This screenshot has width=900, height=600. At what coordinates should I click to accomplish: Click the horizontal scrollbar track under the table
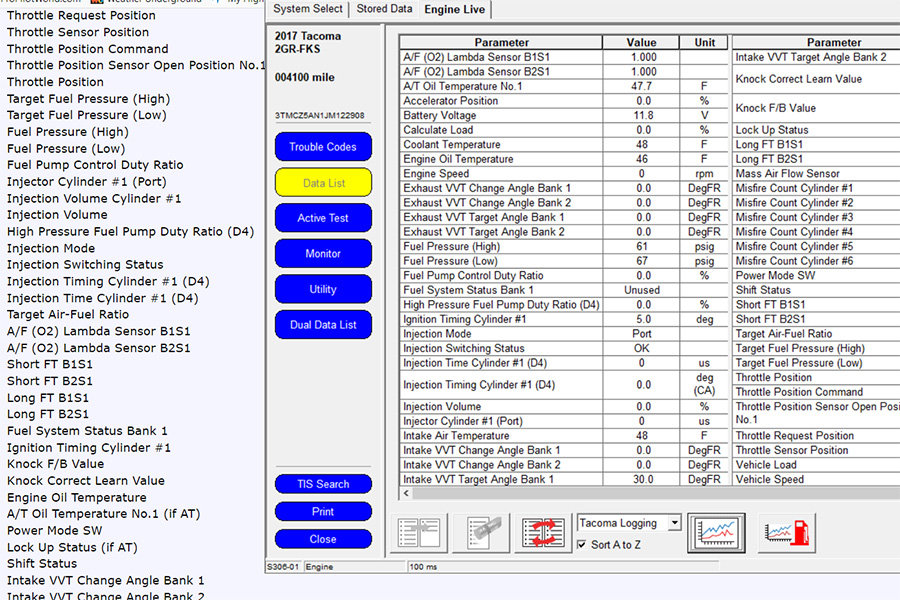click(x=655, y=493)
